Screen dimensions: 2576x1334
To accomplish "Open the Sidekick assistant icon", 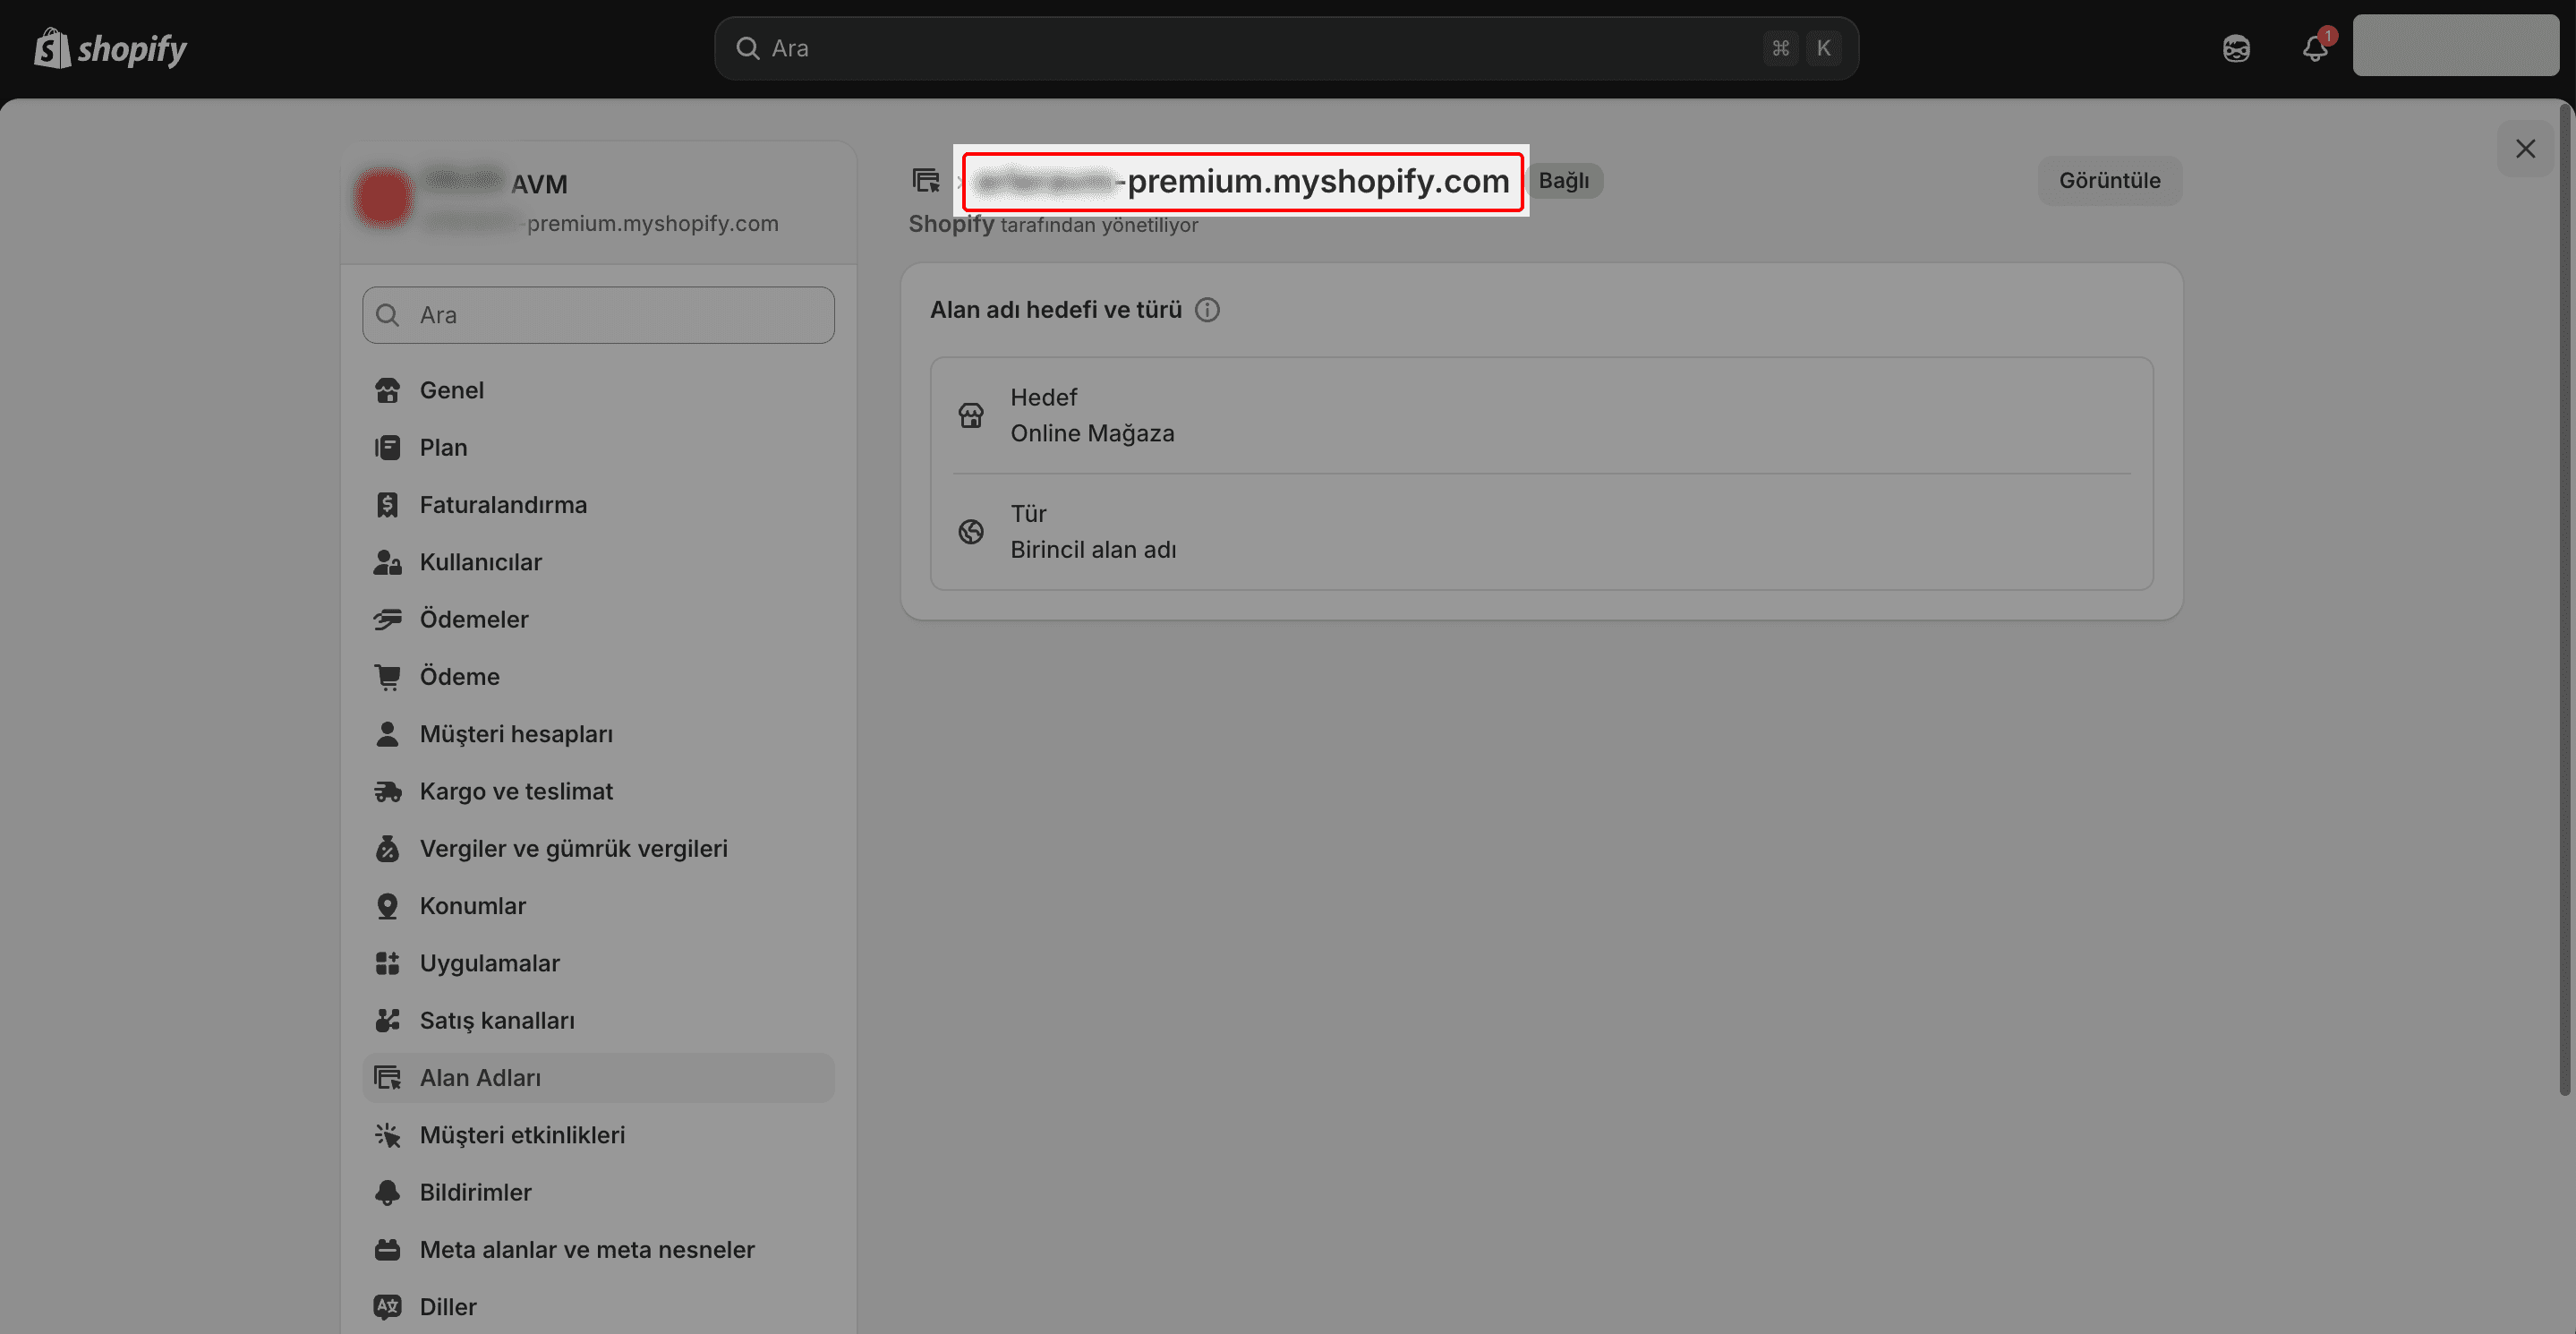I will (x=2236, y=48).
